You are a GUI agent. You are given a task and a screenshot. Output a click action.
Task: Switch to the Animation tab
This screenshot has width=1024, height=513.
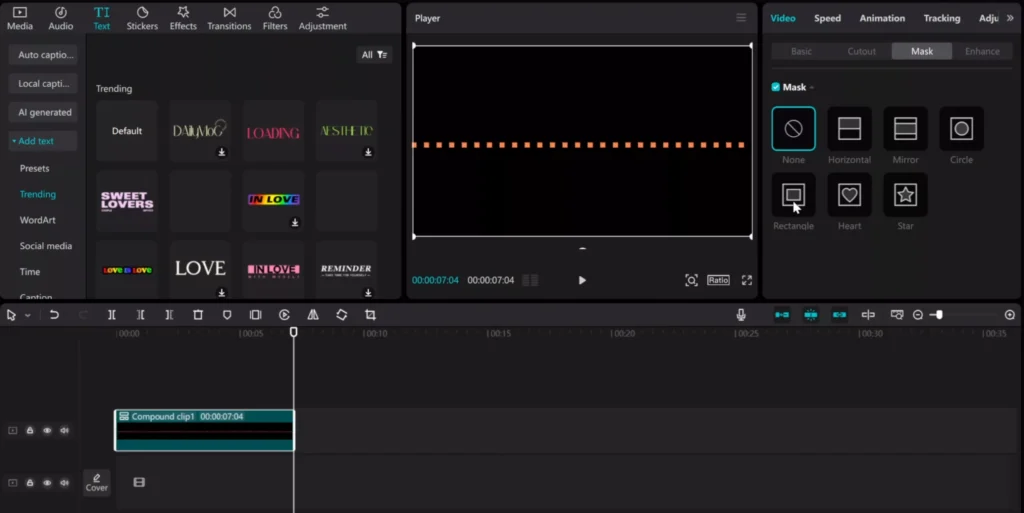[882, 18]
